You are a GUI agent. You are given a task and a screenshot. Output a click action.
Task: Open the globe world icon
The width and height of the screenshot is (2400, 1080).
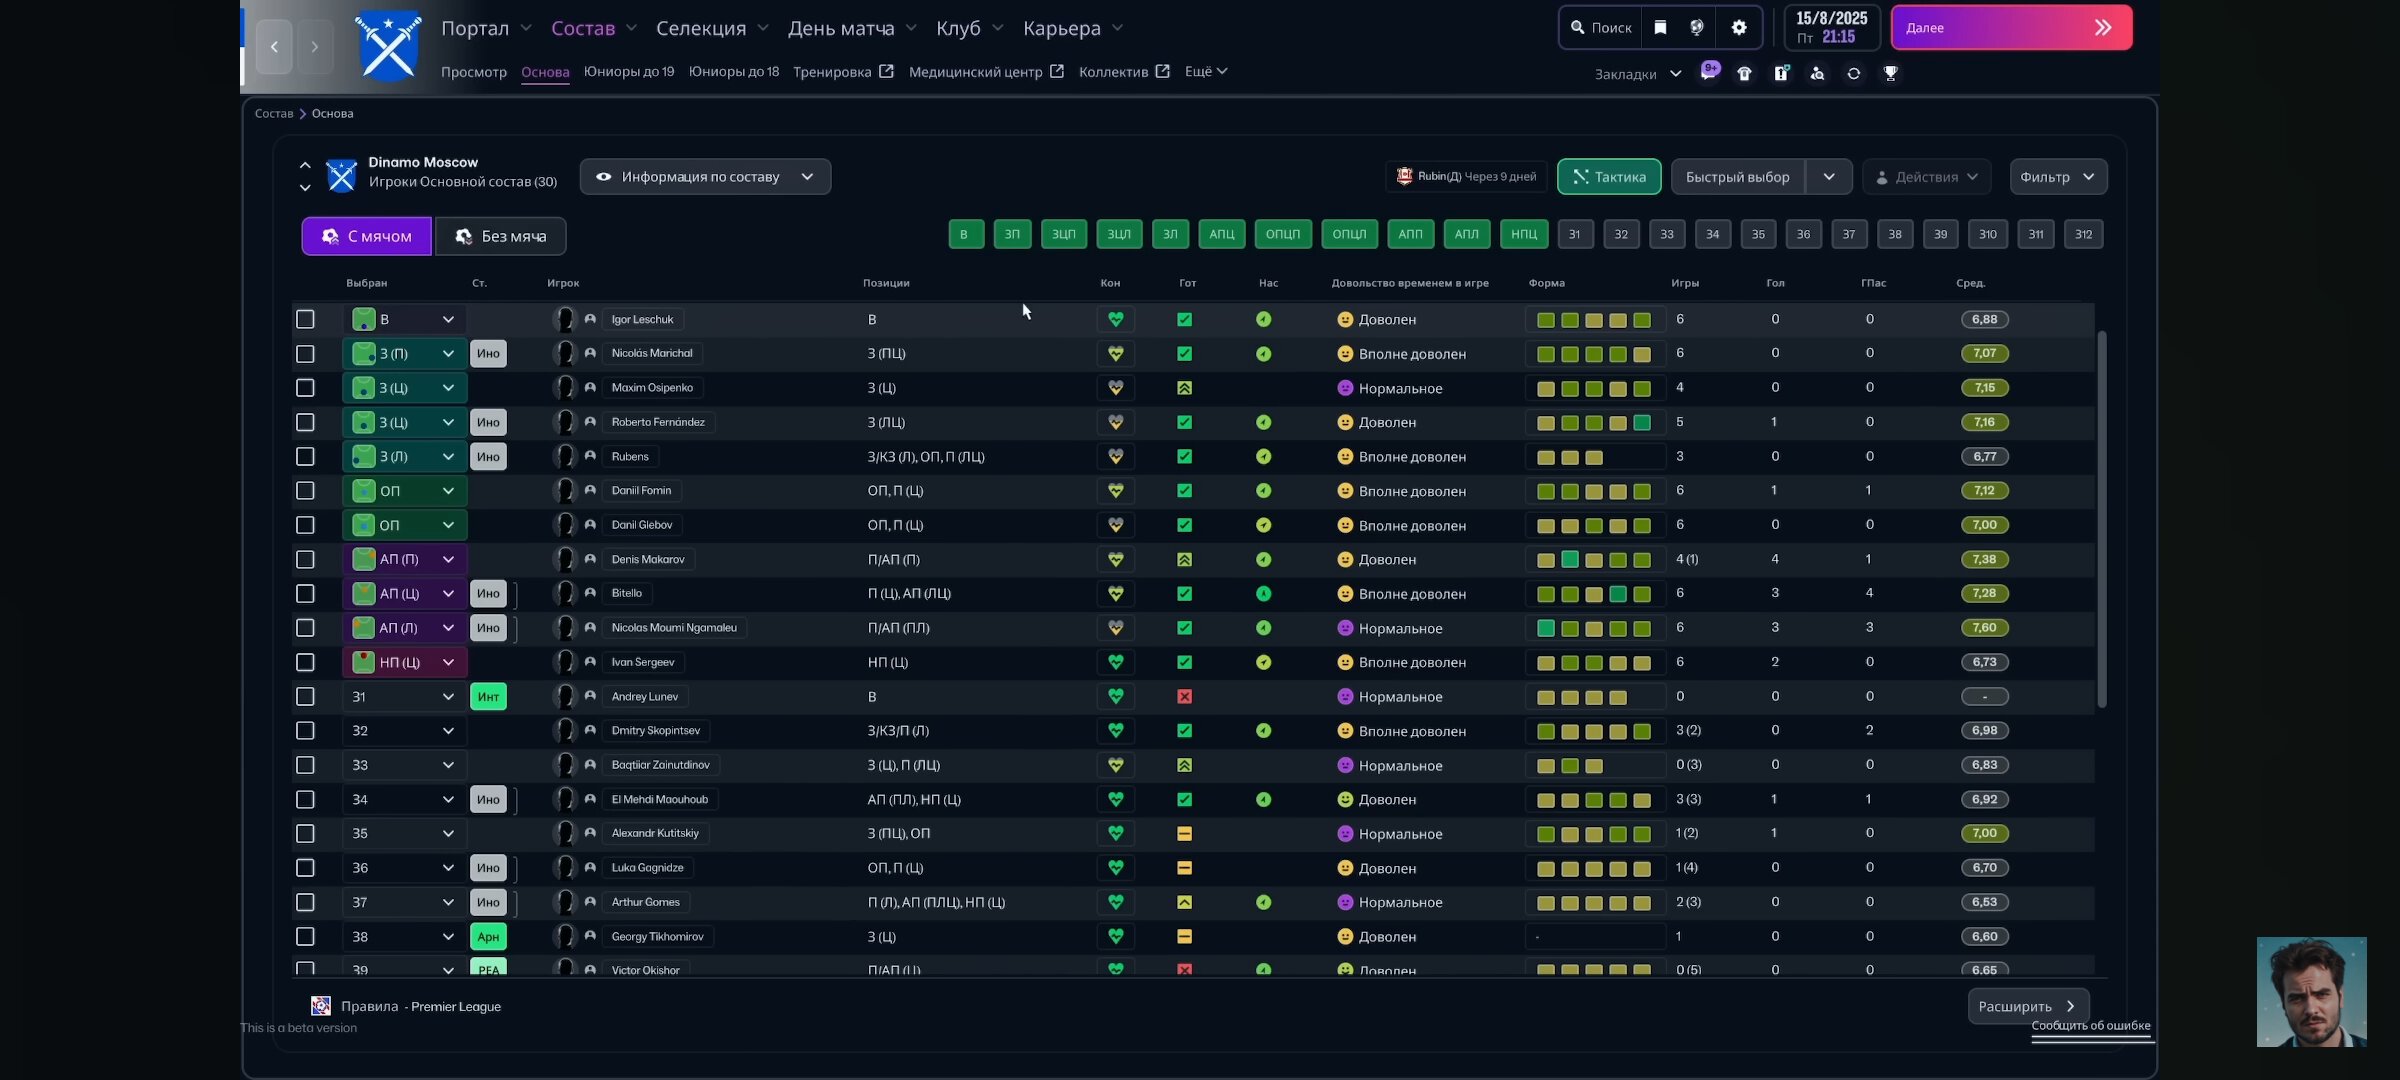coord(1697,28)
